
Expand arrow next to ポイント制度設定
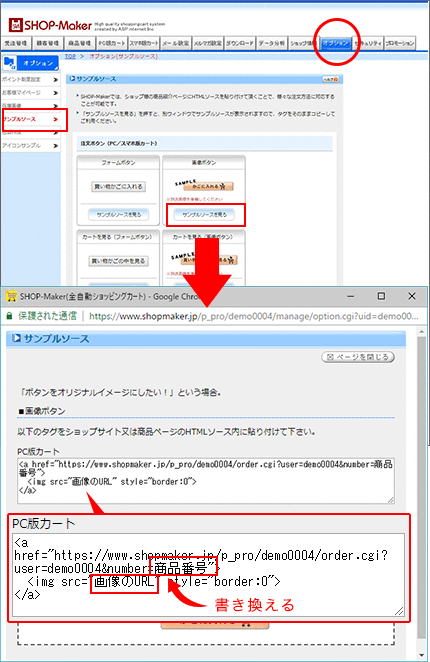pos(55,79)
